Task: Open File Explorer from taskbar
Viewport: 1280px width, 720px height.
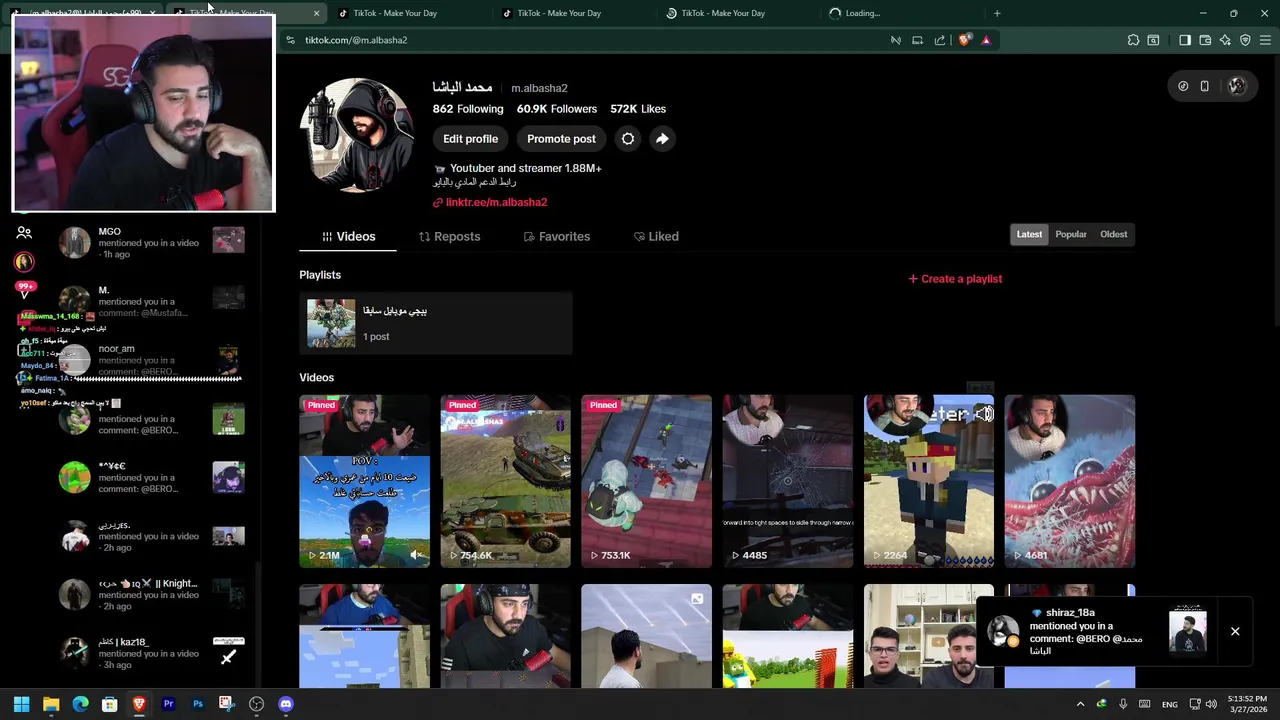Action: (x=51, y=704)
